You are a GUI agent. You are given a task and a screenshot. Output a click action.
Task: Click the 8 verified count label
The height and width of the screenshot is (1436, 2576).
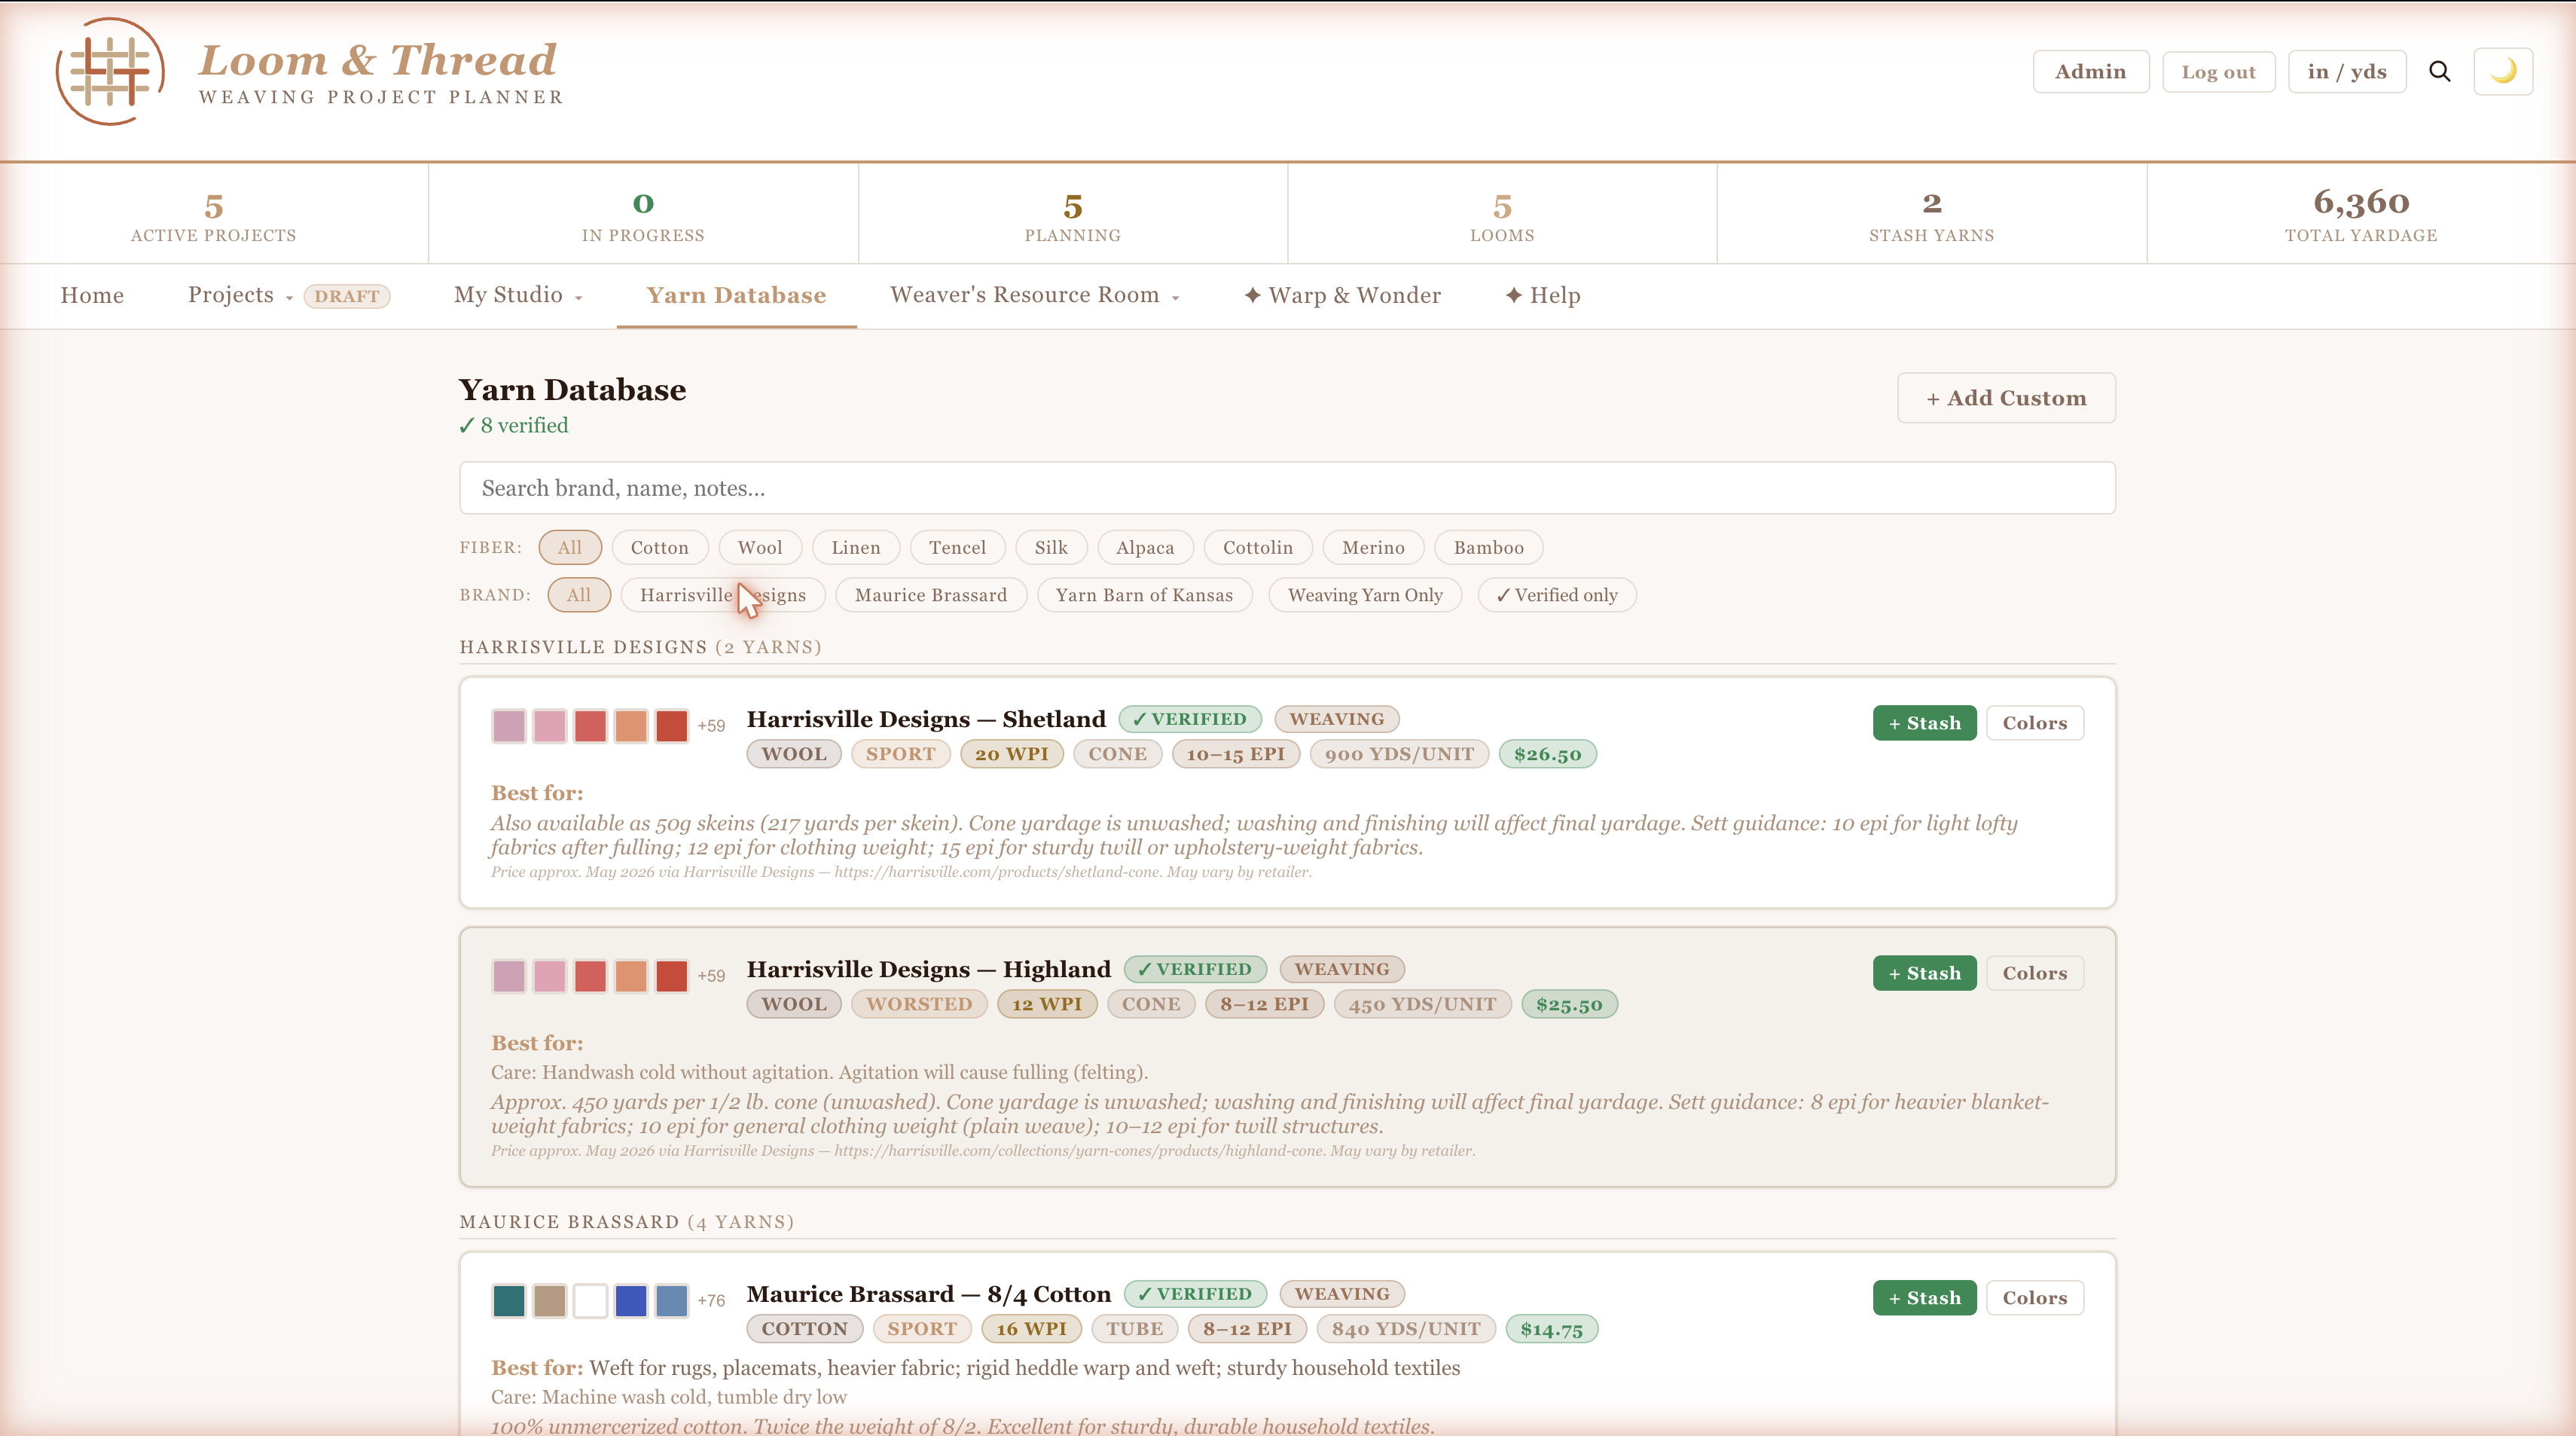tap(514, 425)
